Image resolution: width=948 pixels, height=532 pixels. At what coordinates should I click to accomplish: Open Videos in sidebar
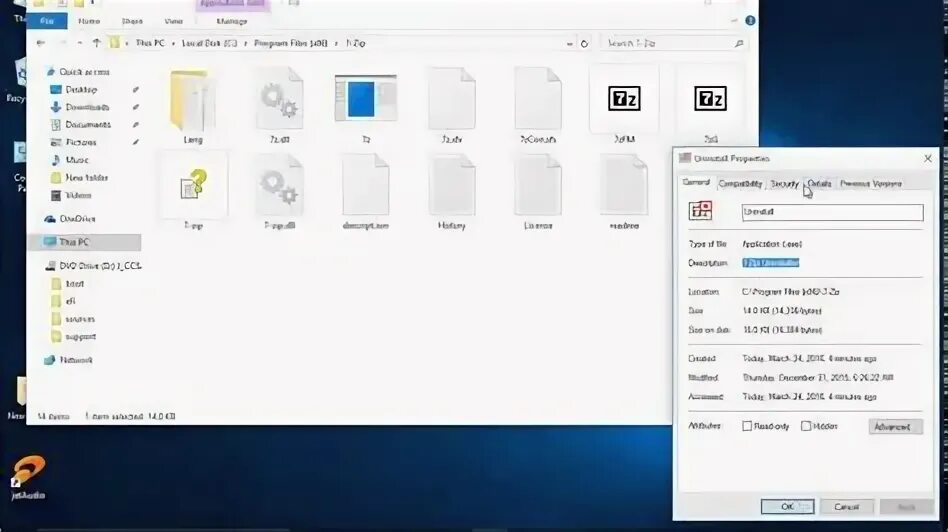(x=78, y=195)
